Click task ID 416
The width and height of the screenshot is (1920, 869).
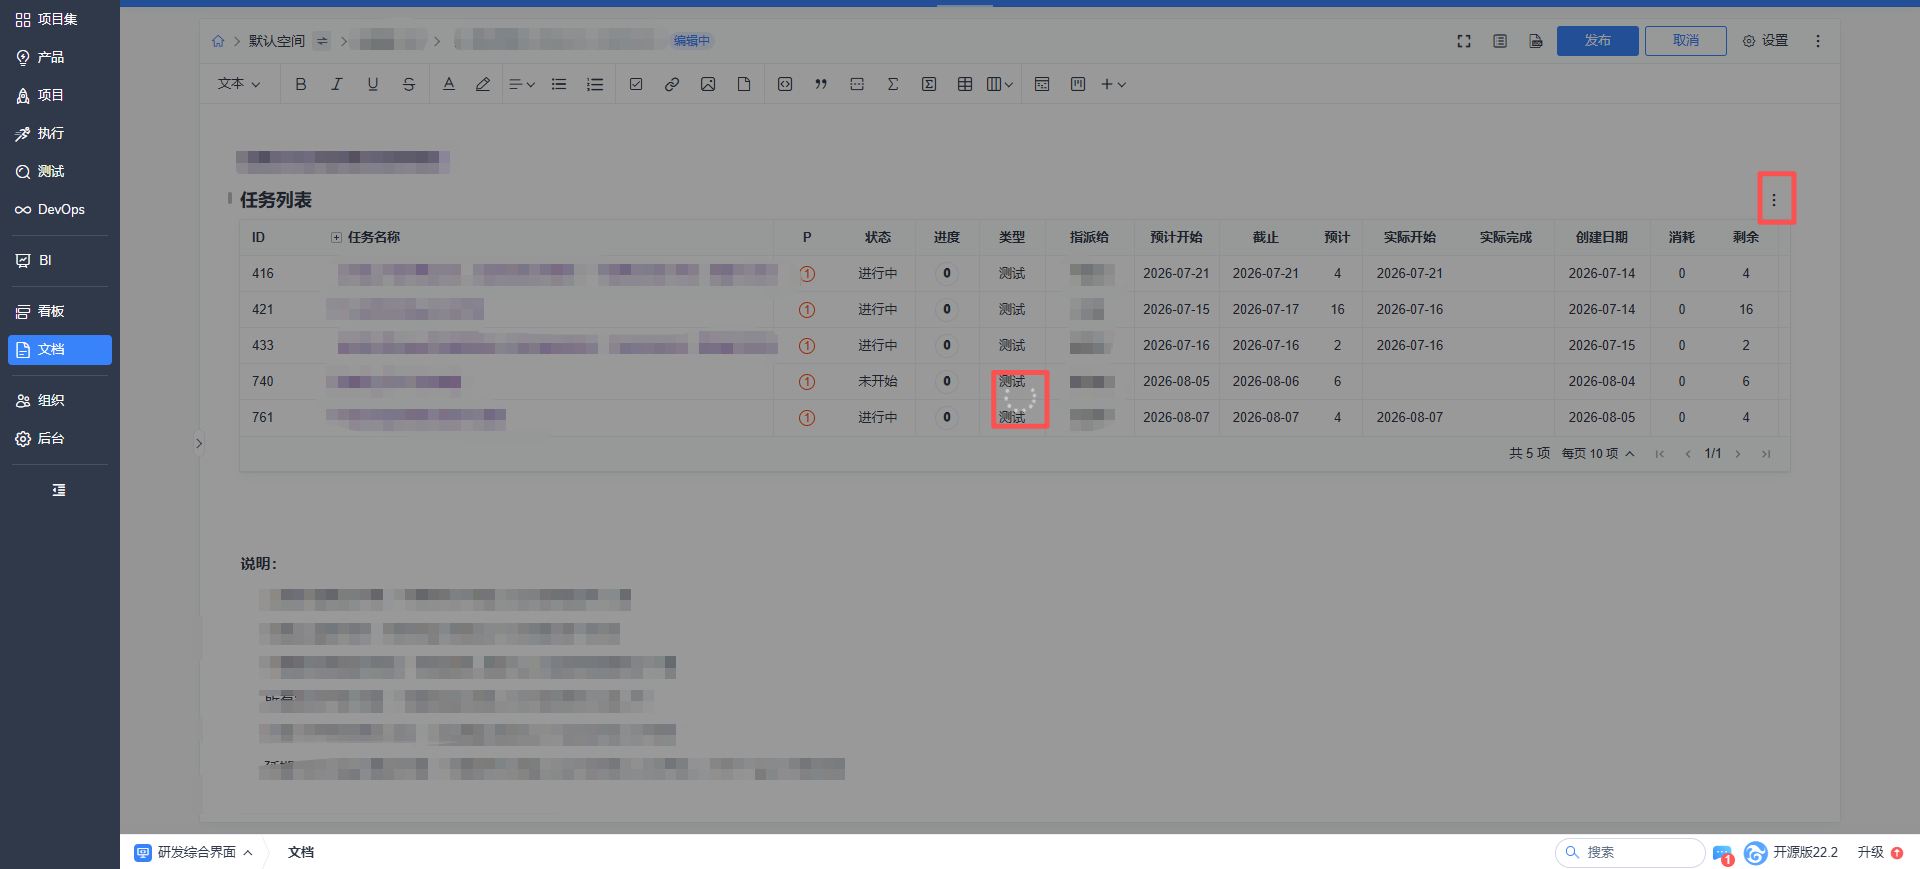click(263, 273)
